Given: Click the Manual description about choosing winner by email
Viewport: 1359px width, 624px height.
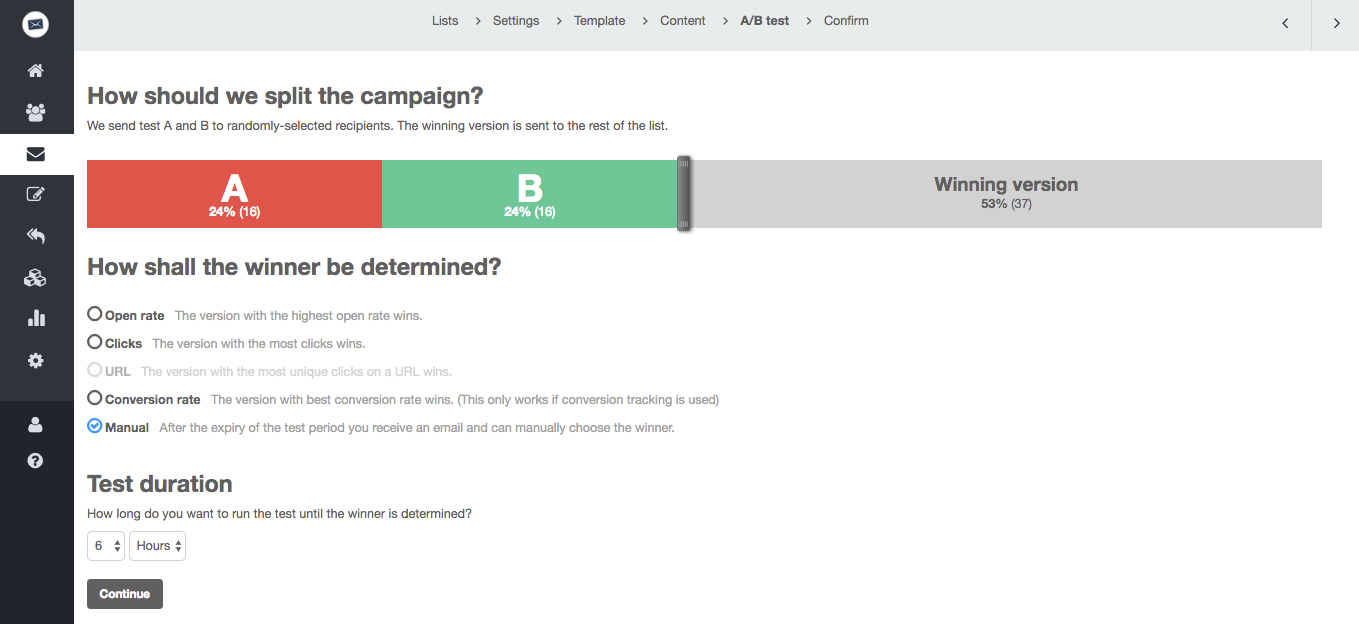Looking at the screenshot, I should tap(417, 428).
